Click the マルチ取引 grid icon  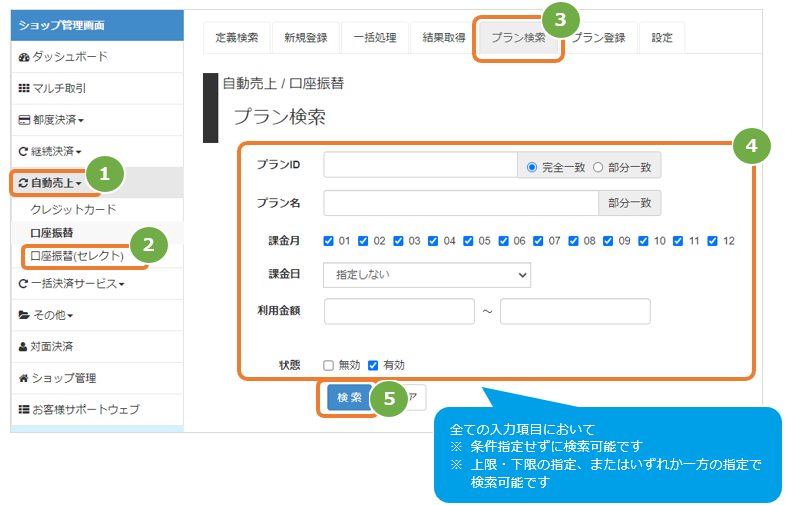24,89
